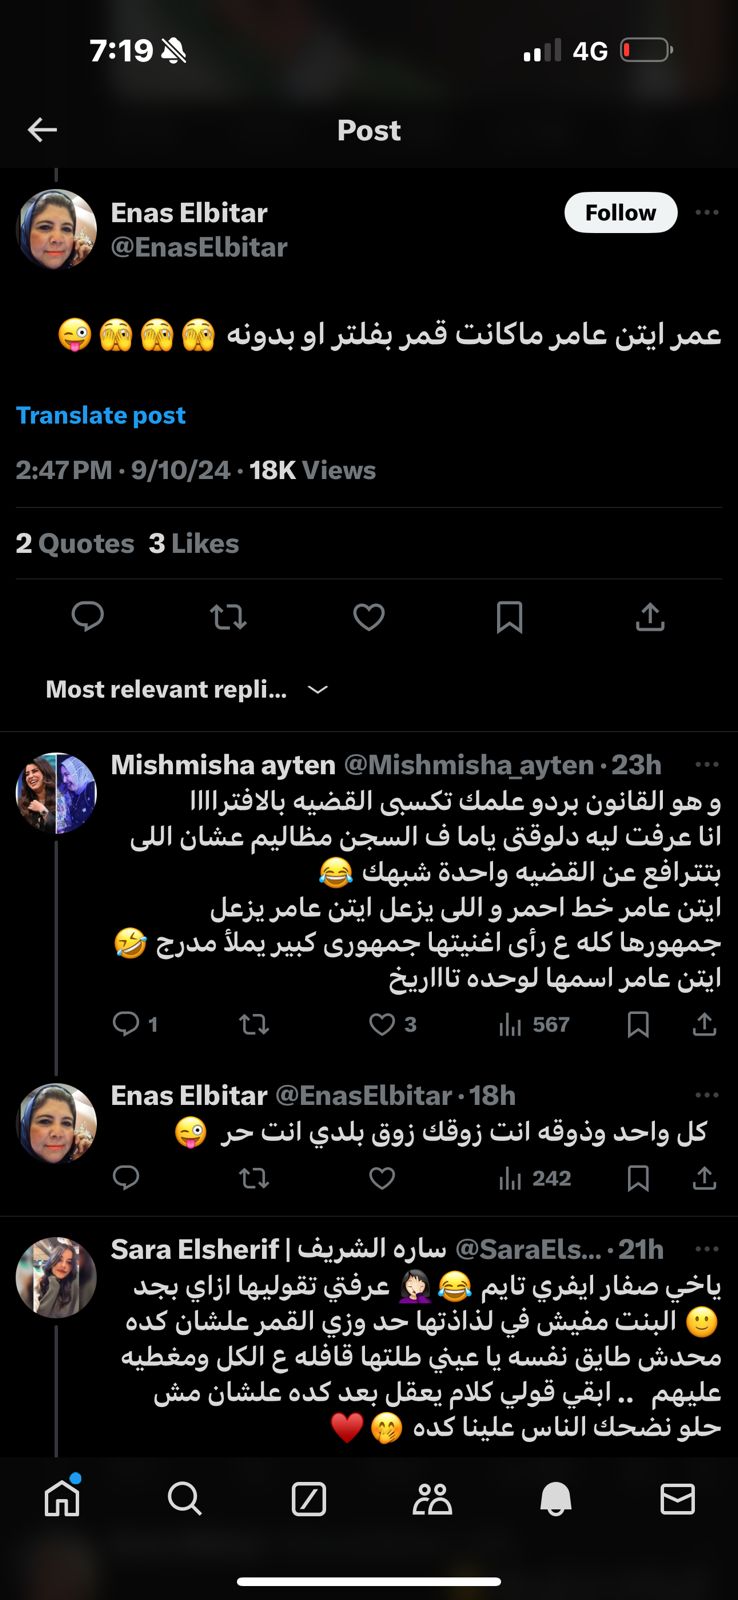View analytics on Mishmisha ayten's reply

[x=534, y=1024]
